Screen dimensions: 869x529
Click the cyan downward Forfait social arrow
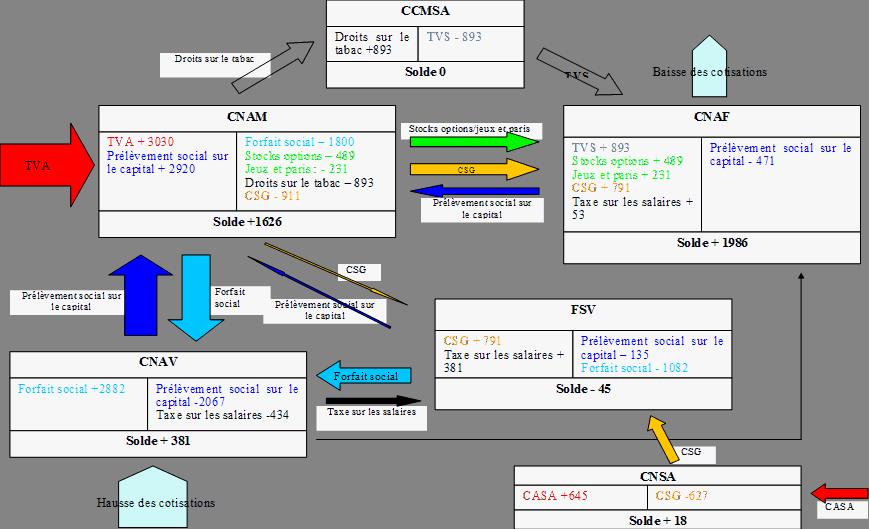click(196, 297)
